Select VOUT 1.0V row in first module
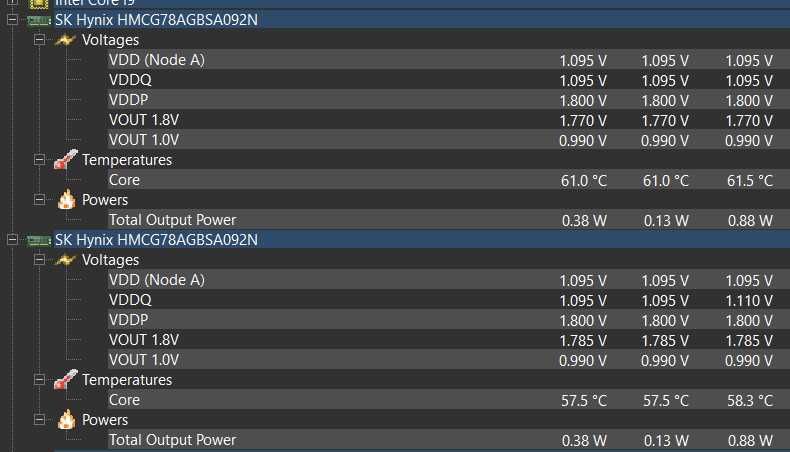Viewport: 790px width, 452px height. pyautogui.click(x=448, y=140)
